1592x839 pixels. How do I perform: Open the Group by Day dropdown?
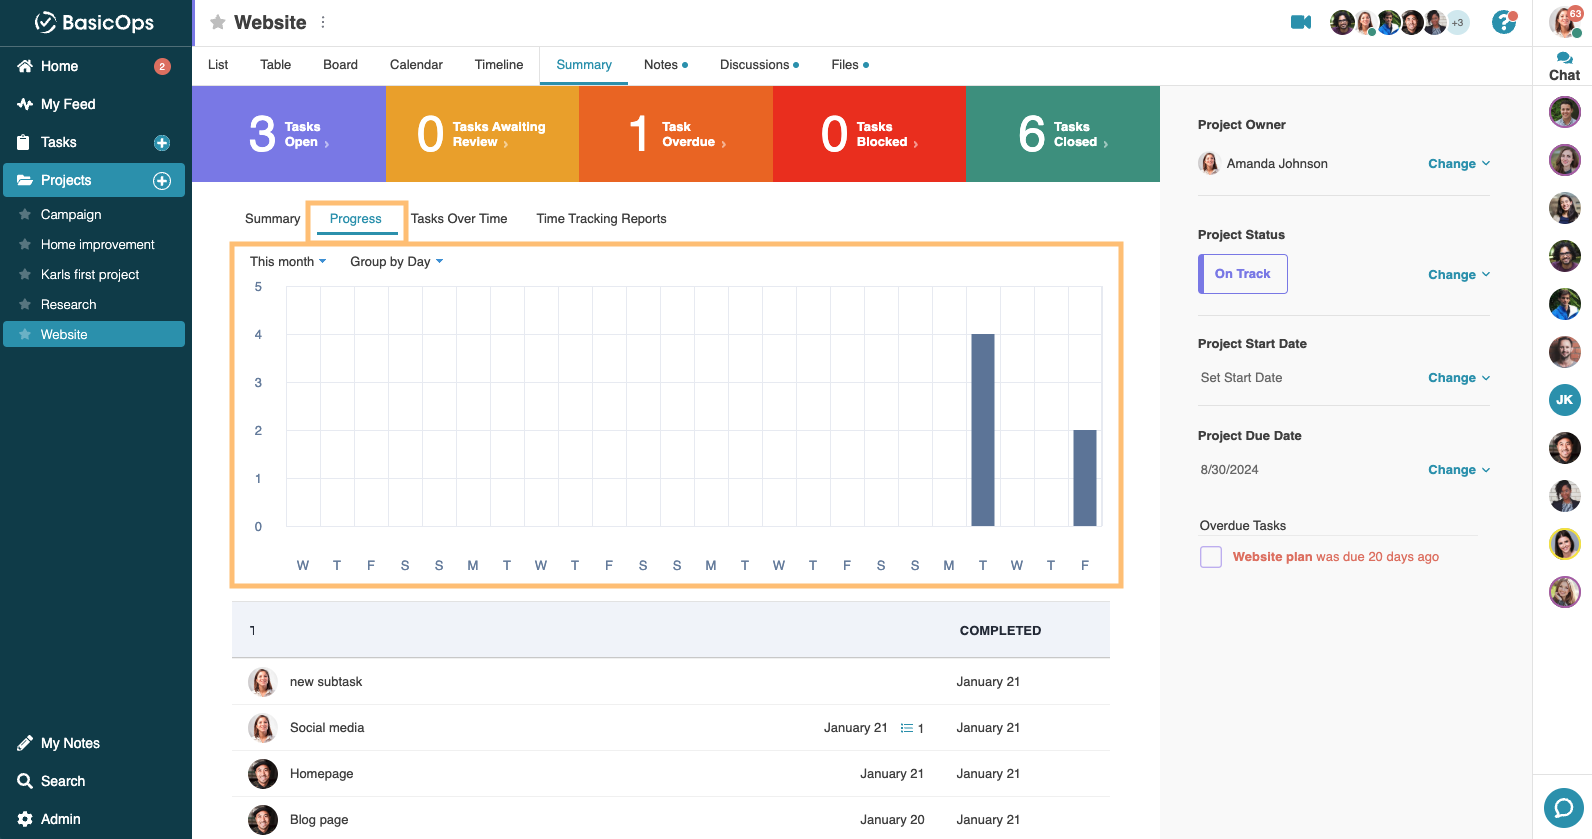coord(396,262)
